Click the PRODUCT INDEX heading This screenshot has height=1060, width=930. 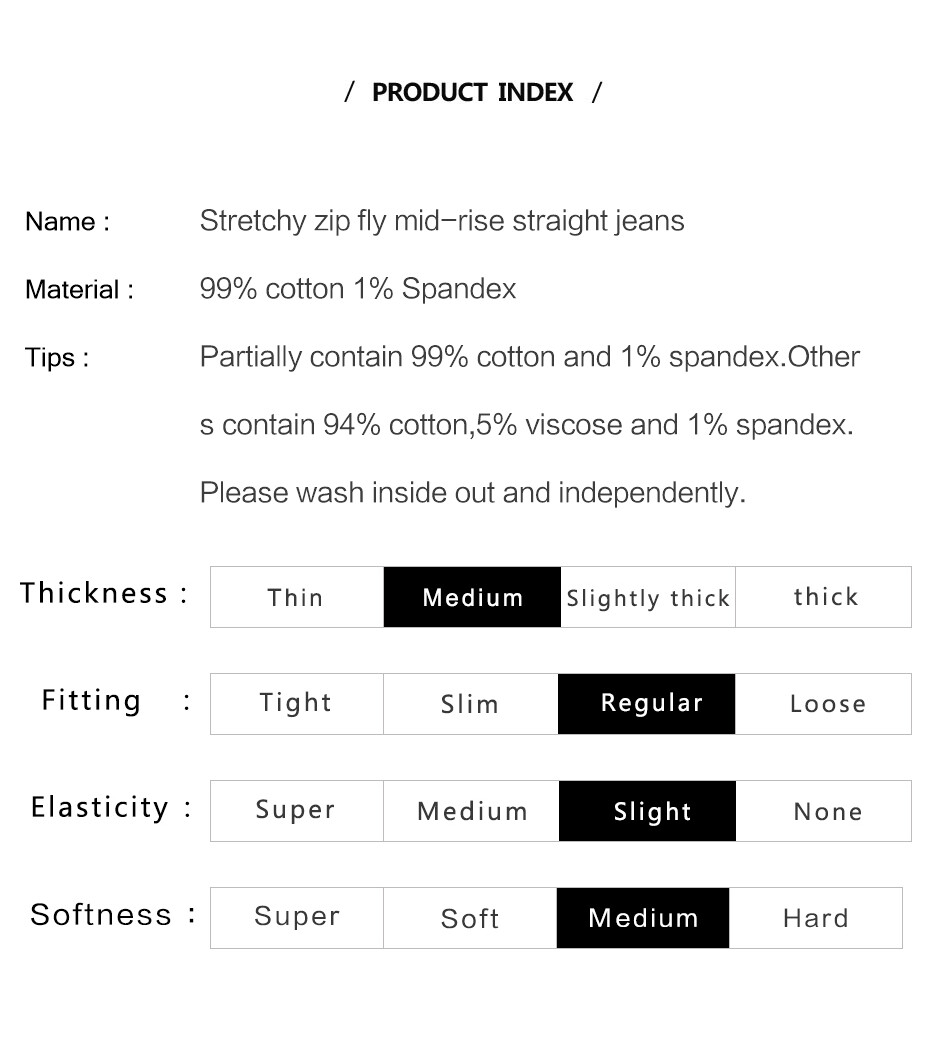pos(472,92)
